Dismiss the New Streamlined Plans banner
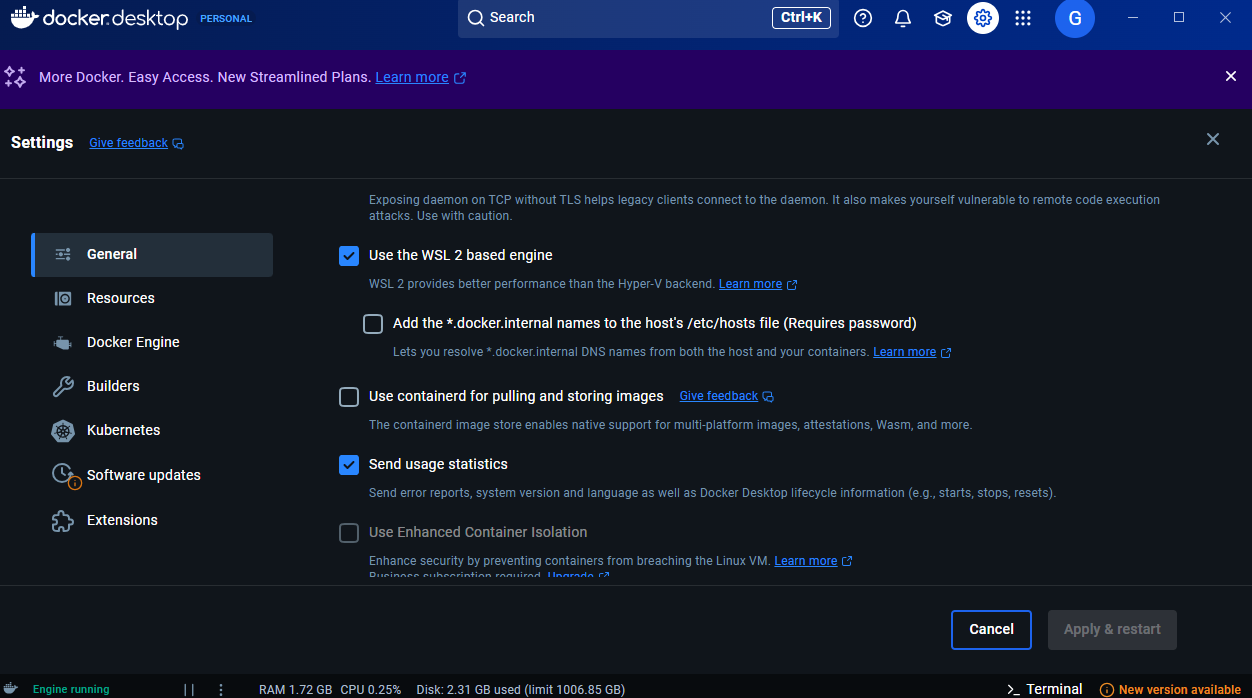 1231,76
